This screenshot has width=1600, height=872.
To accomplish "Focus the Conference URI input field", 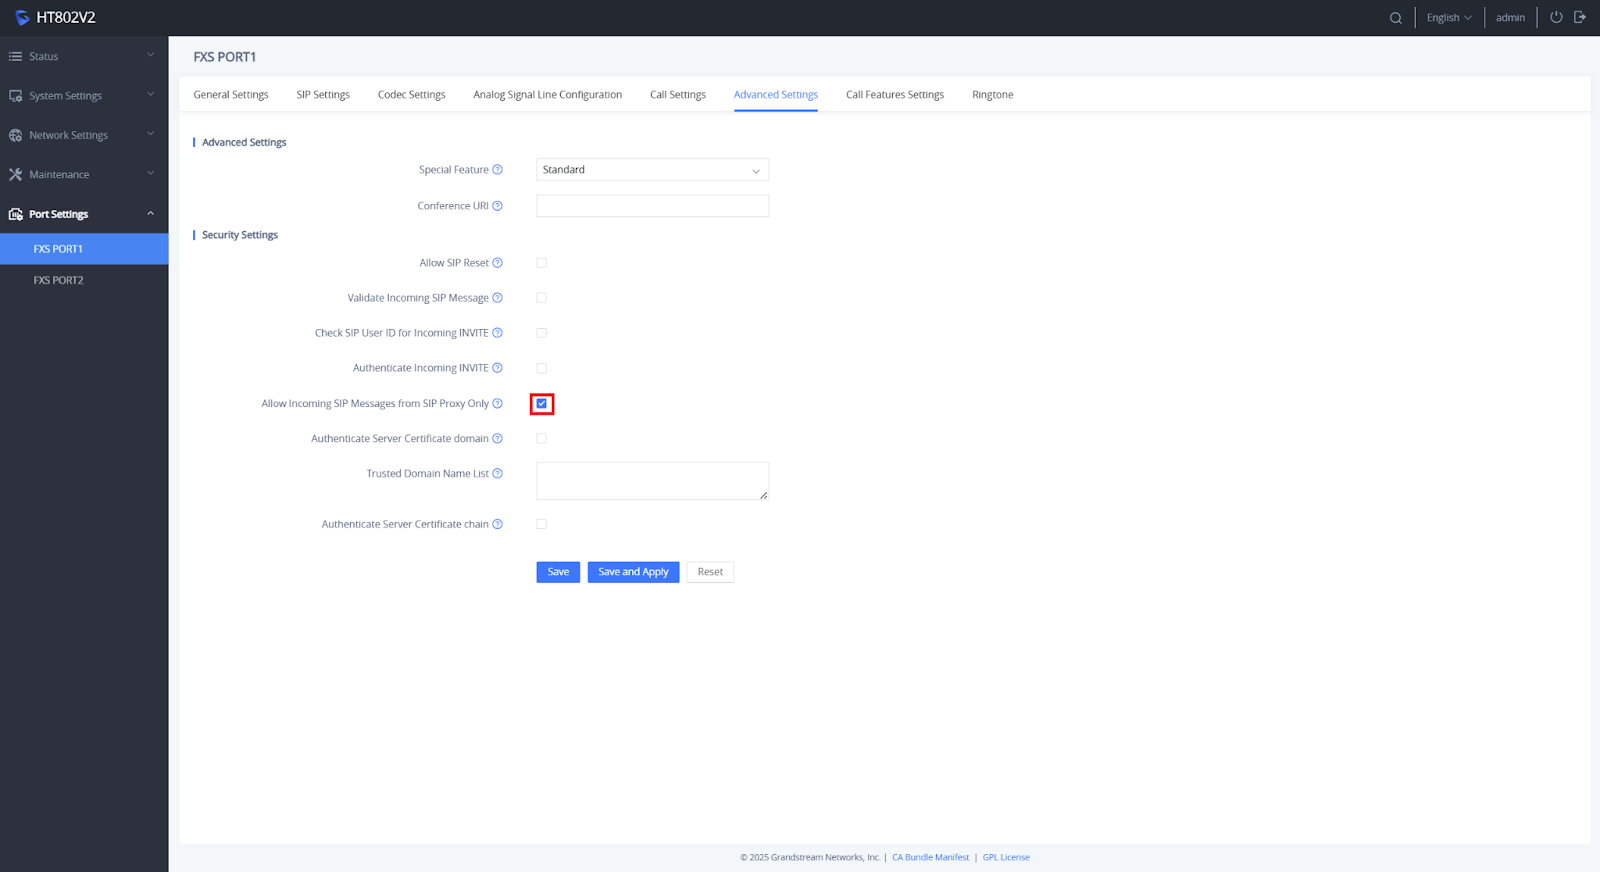I will tap(652, 206).
